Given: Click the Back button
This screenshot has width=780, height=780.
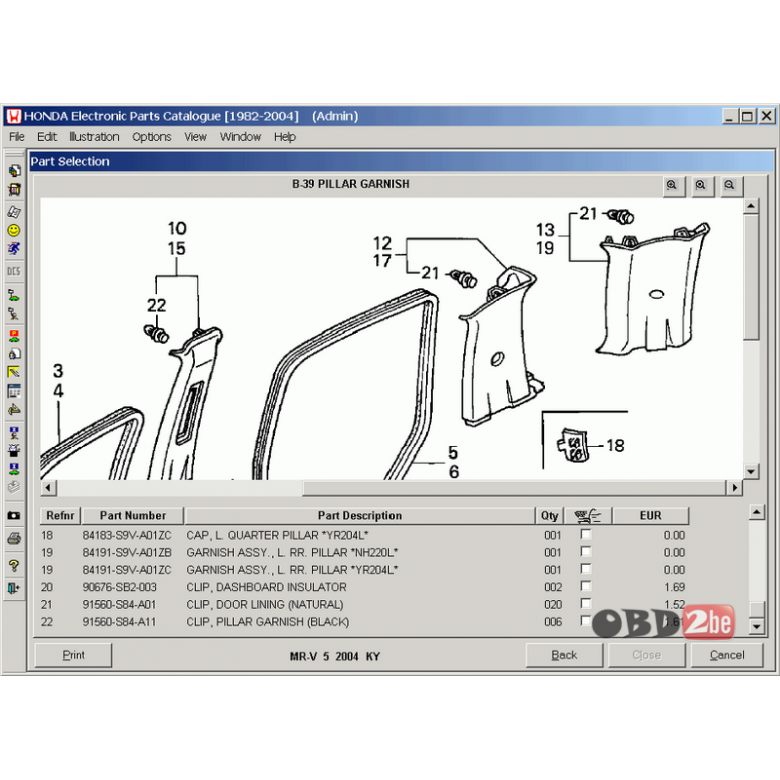Looking at the screenshot, I should tap(564, 655).
